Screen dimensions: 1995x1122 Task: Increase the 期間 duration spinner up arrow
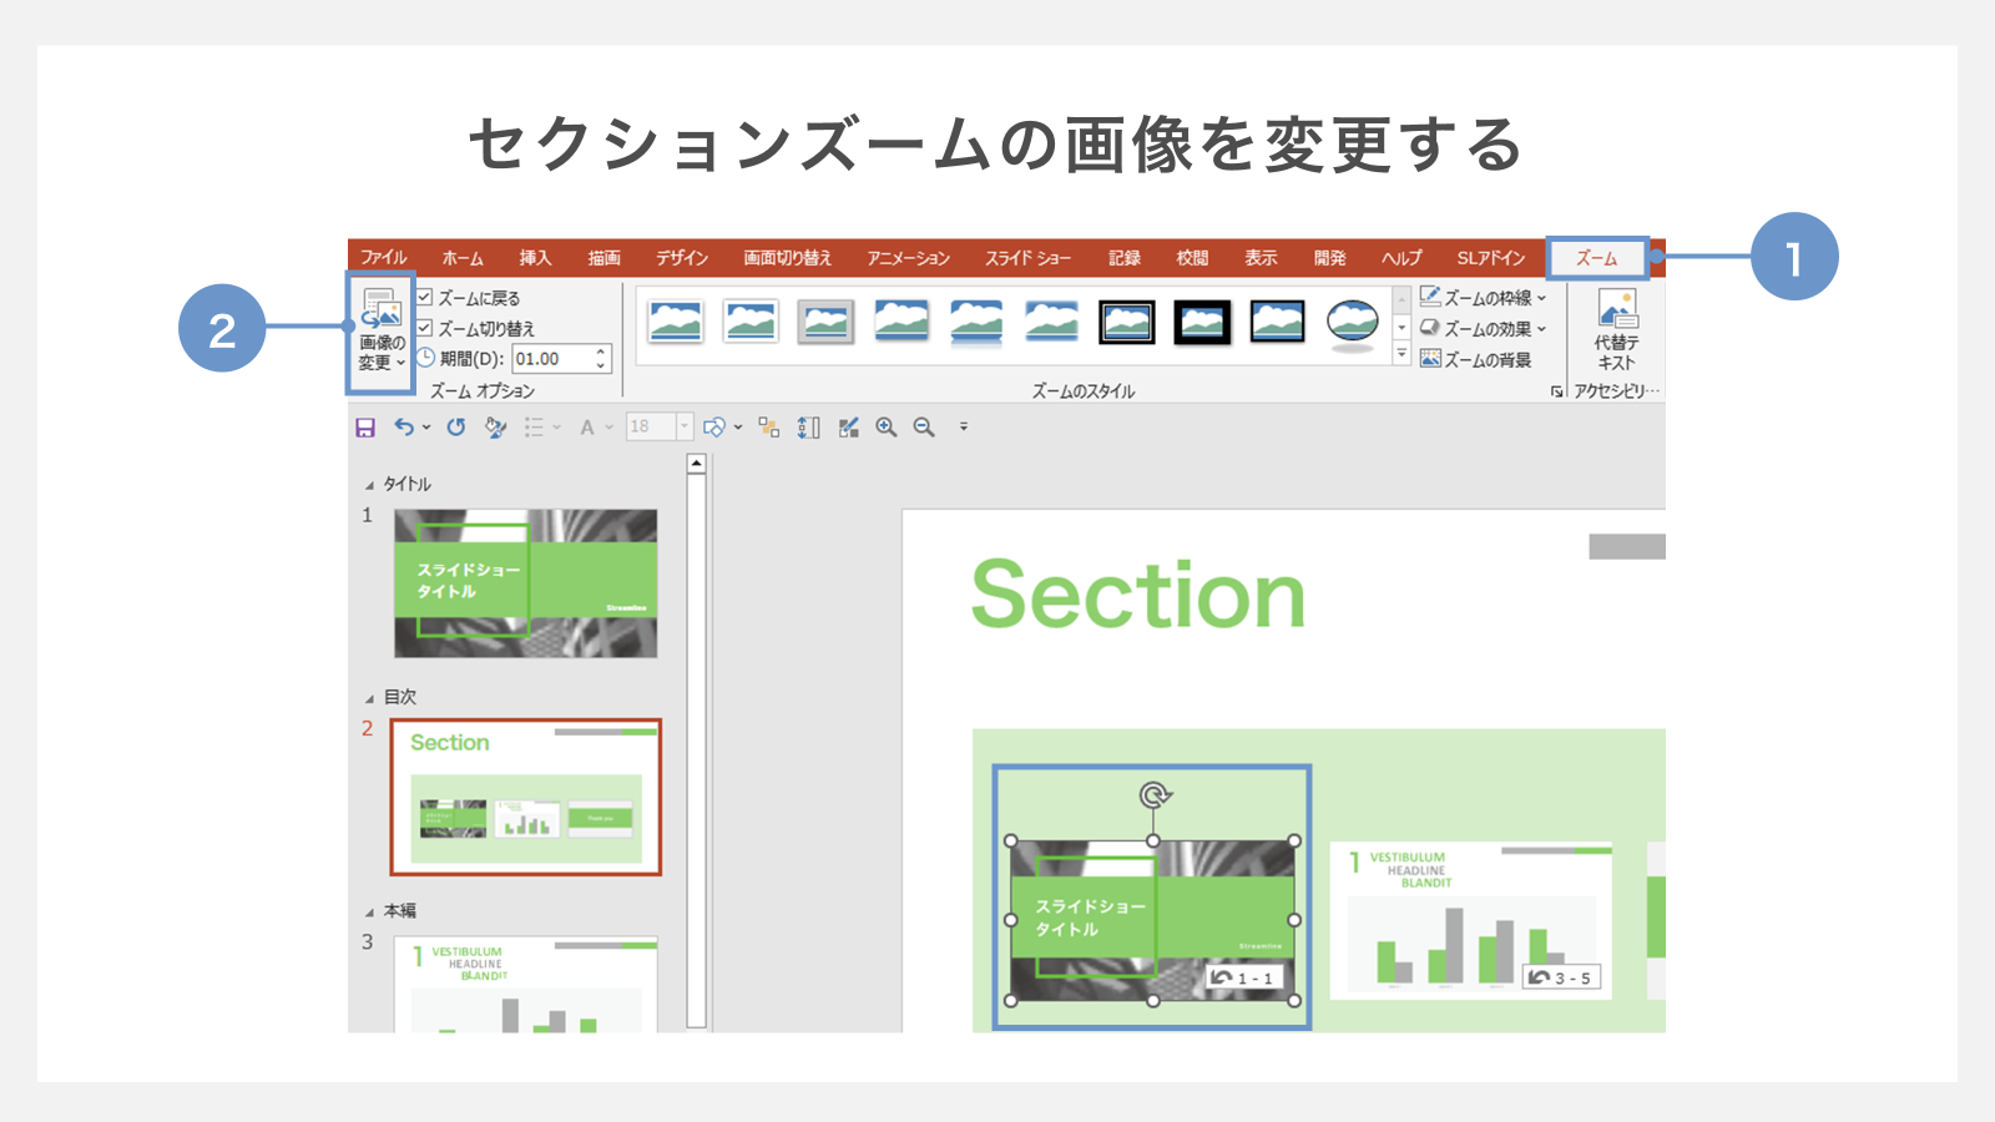point(600,352)
